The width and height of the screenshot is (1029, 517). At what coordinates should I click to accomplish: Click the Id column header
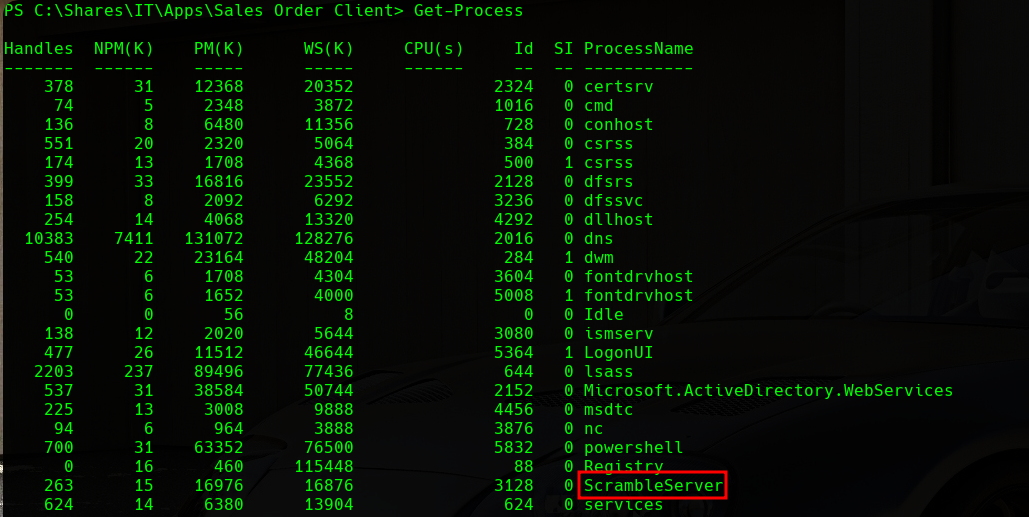click(524, 49)
